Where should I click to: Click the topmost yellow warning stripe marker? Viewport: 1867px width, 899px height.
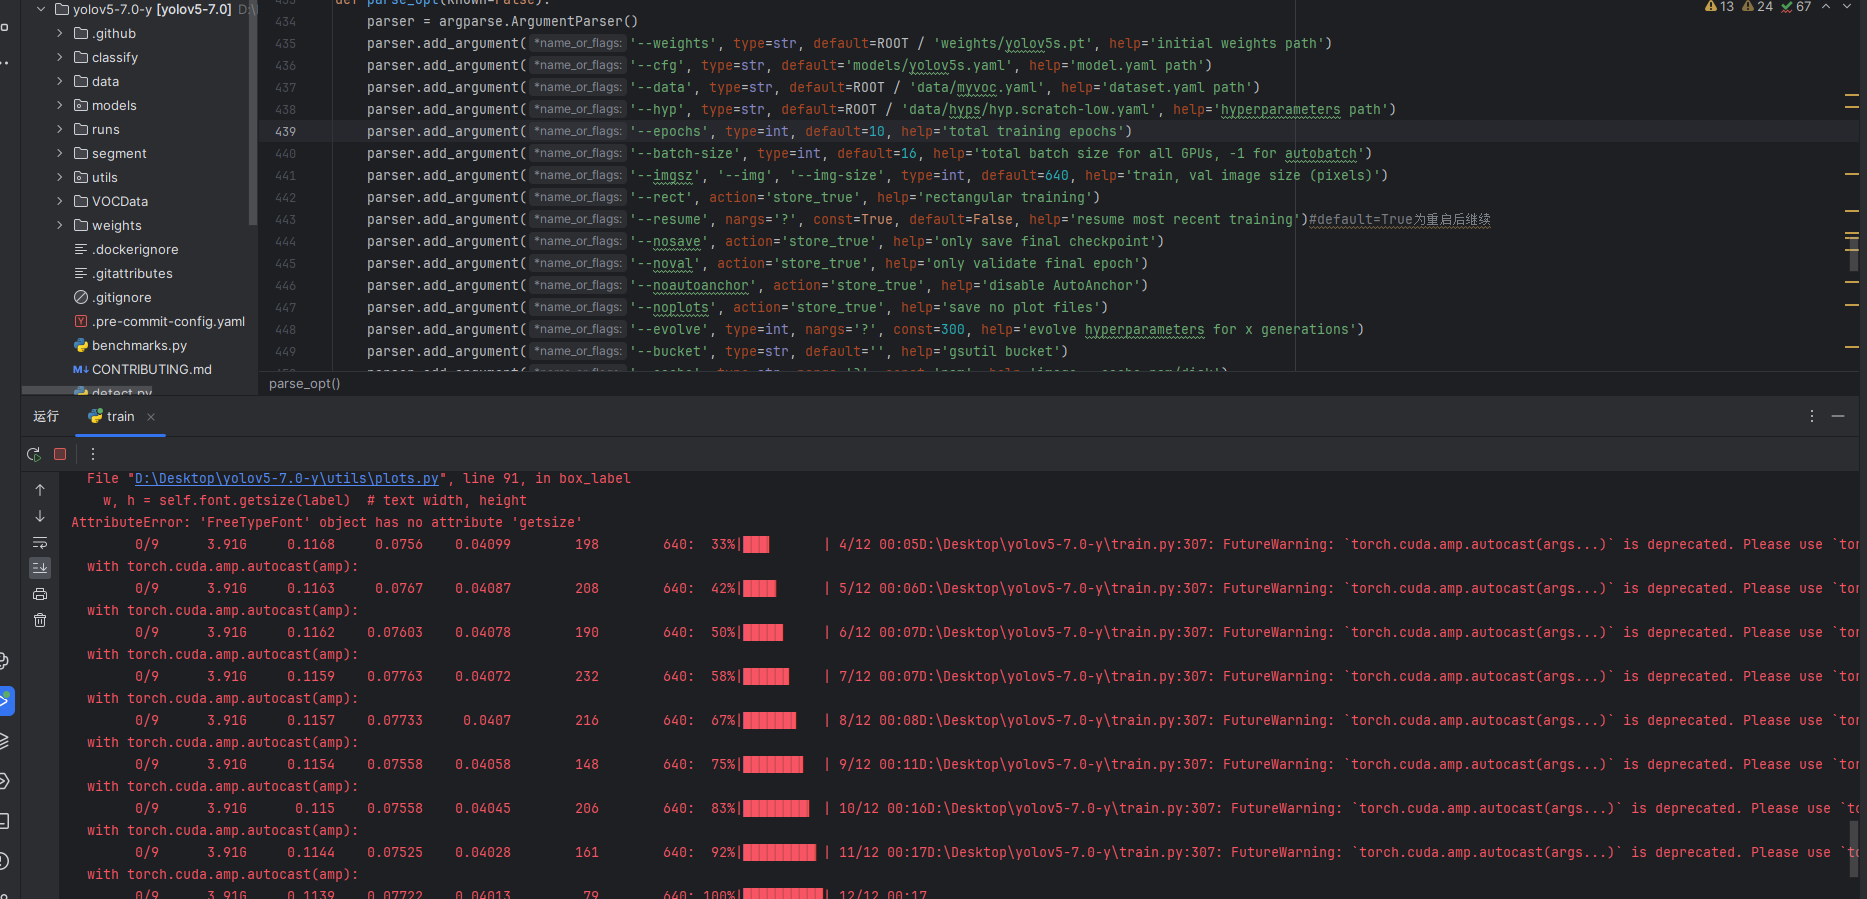pyautogui.click(x=1851, y=96)
